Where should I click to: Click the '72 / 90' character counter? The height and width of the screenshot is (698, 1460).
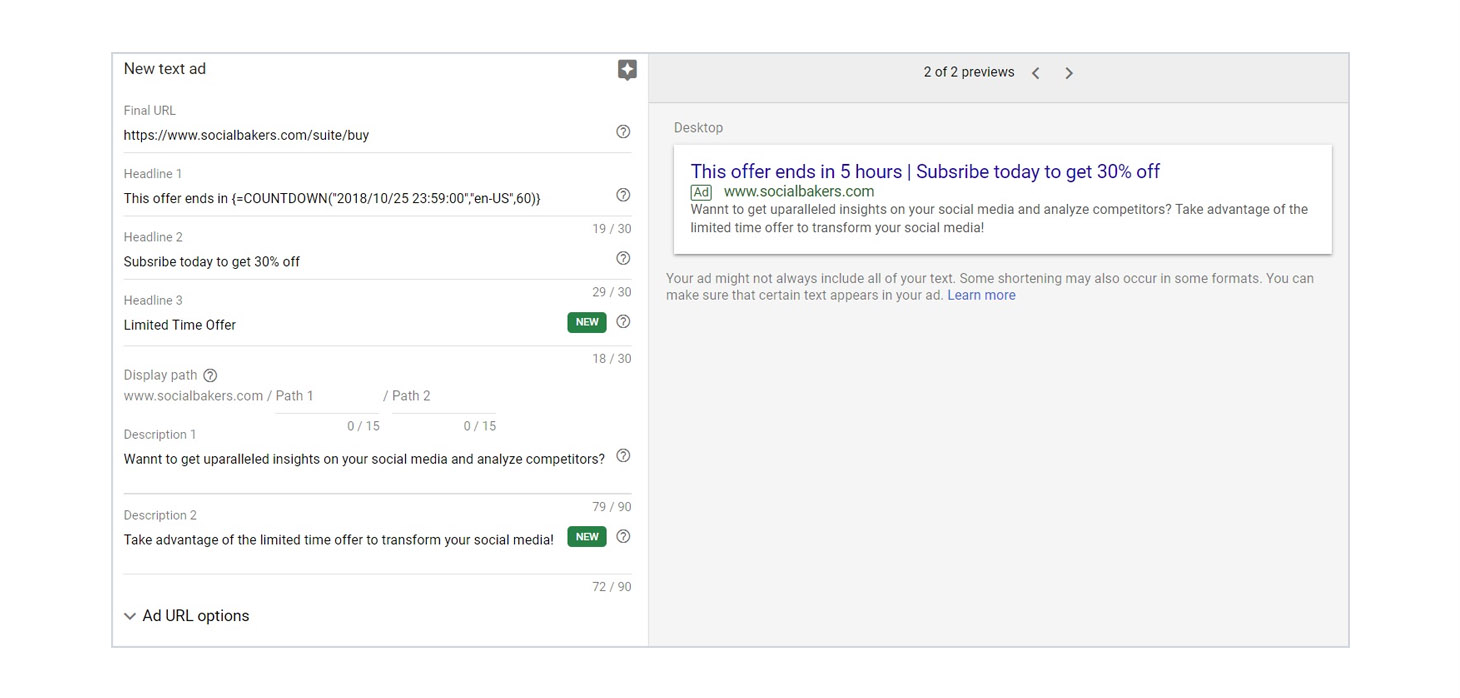click(612, 587)
